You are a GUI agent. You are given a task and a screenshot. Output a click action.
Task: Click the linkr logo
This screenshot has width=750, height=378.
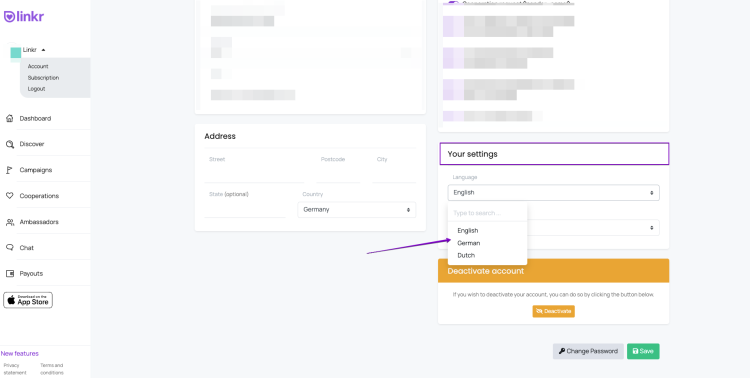click(x=24, y=17)
